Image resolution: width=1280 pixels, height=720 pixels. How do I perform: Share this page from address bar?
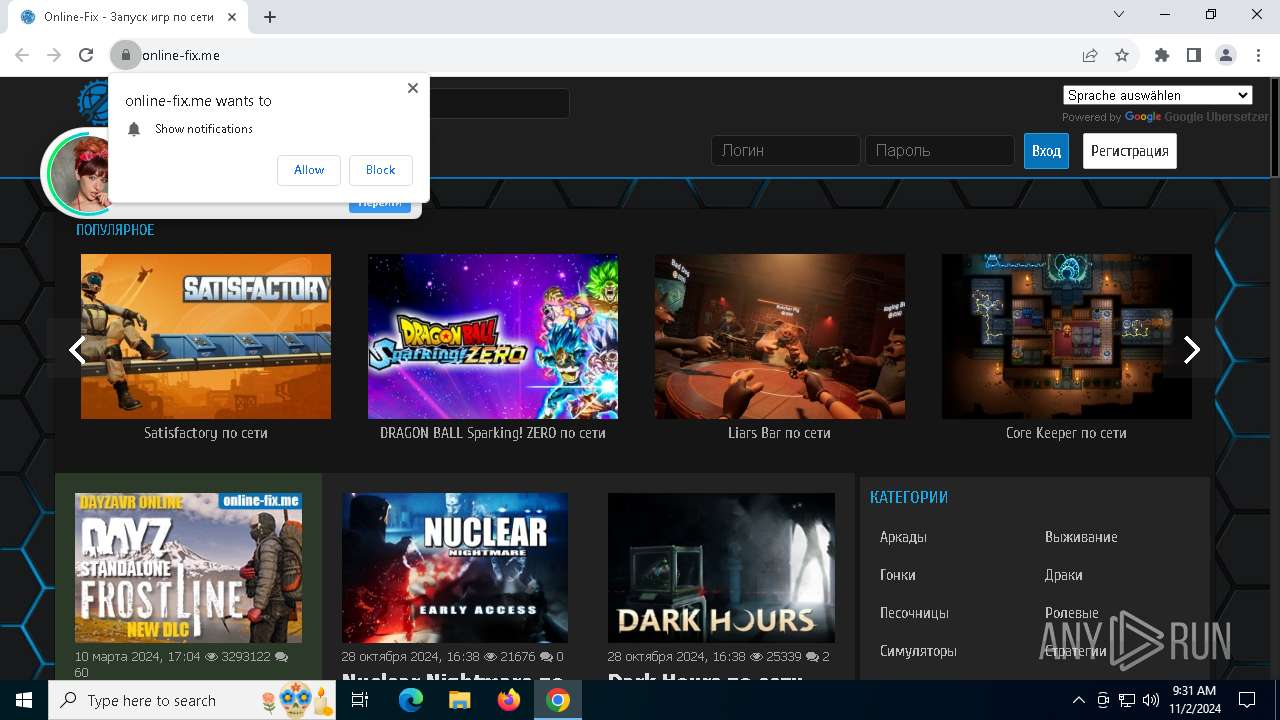[1090, 55]
